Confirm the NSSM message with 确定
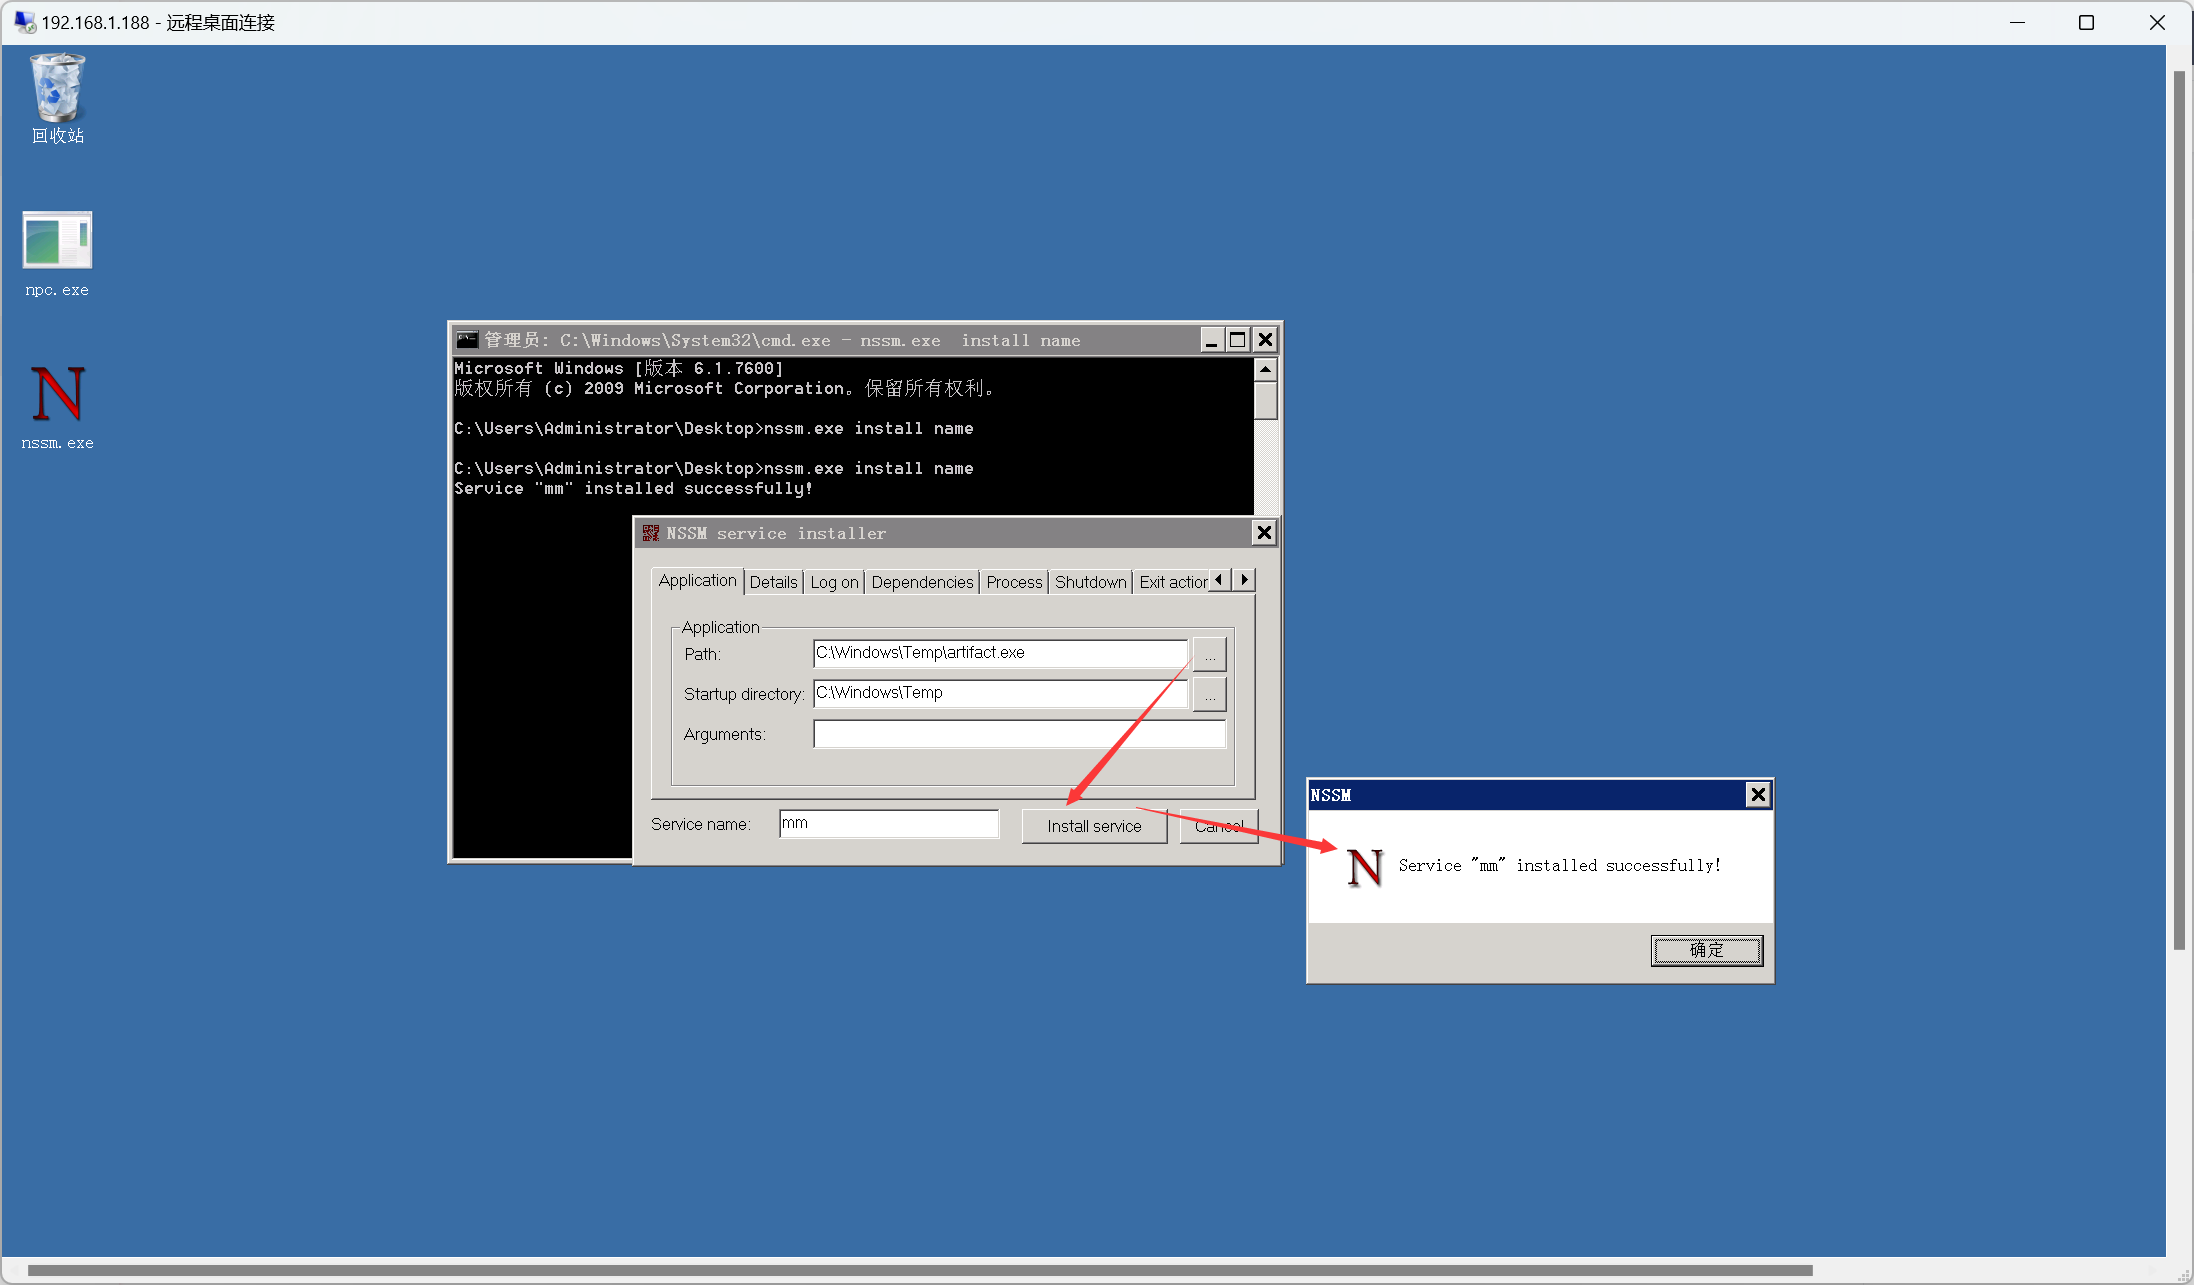Screen dimensions: 2194x1285 pos(1707,950)
